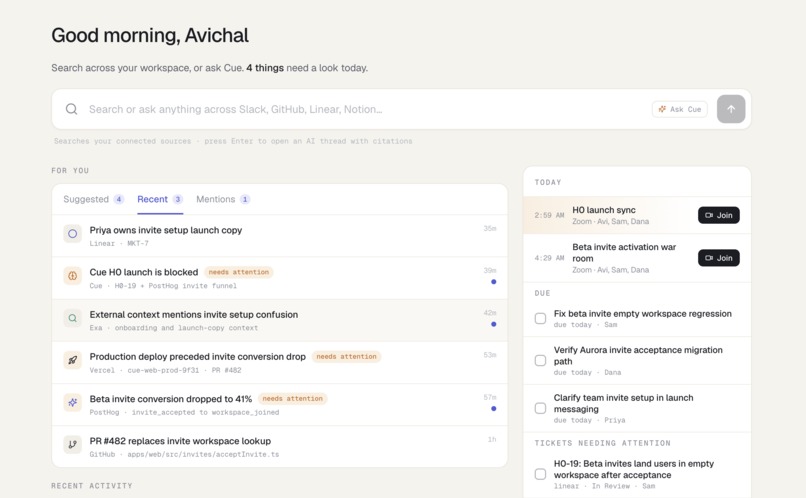Check off Fix beta invite empty workspace regression
The height and width of the screenshot is (498, 806).
tap(540, 319)
